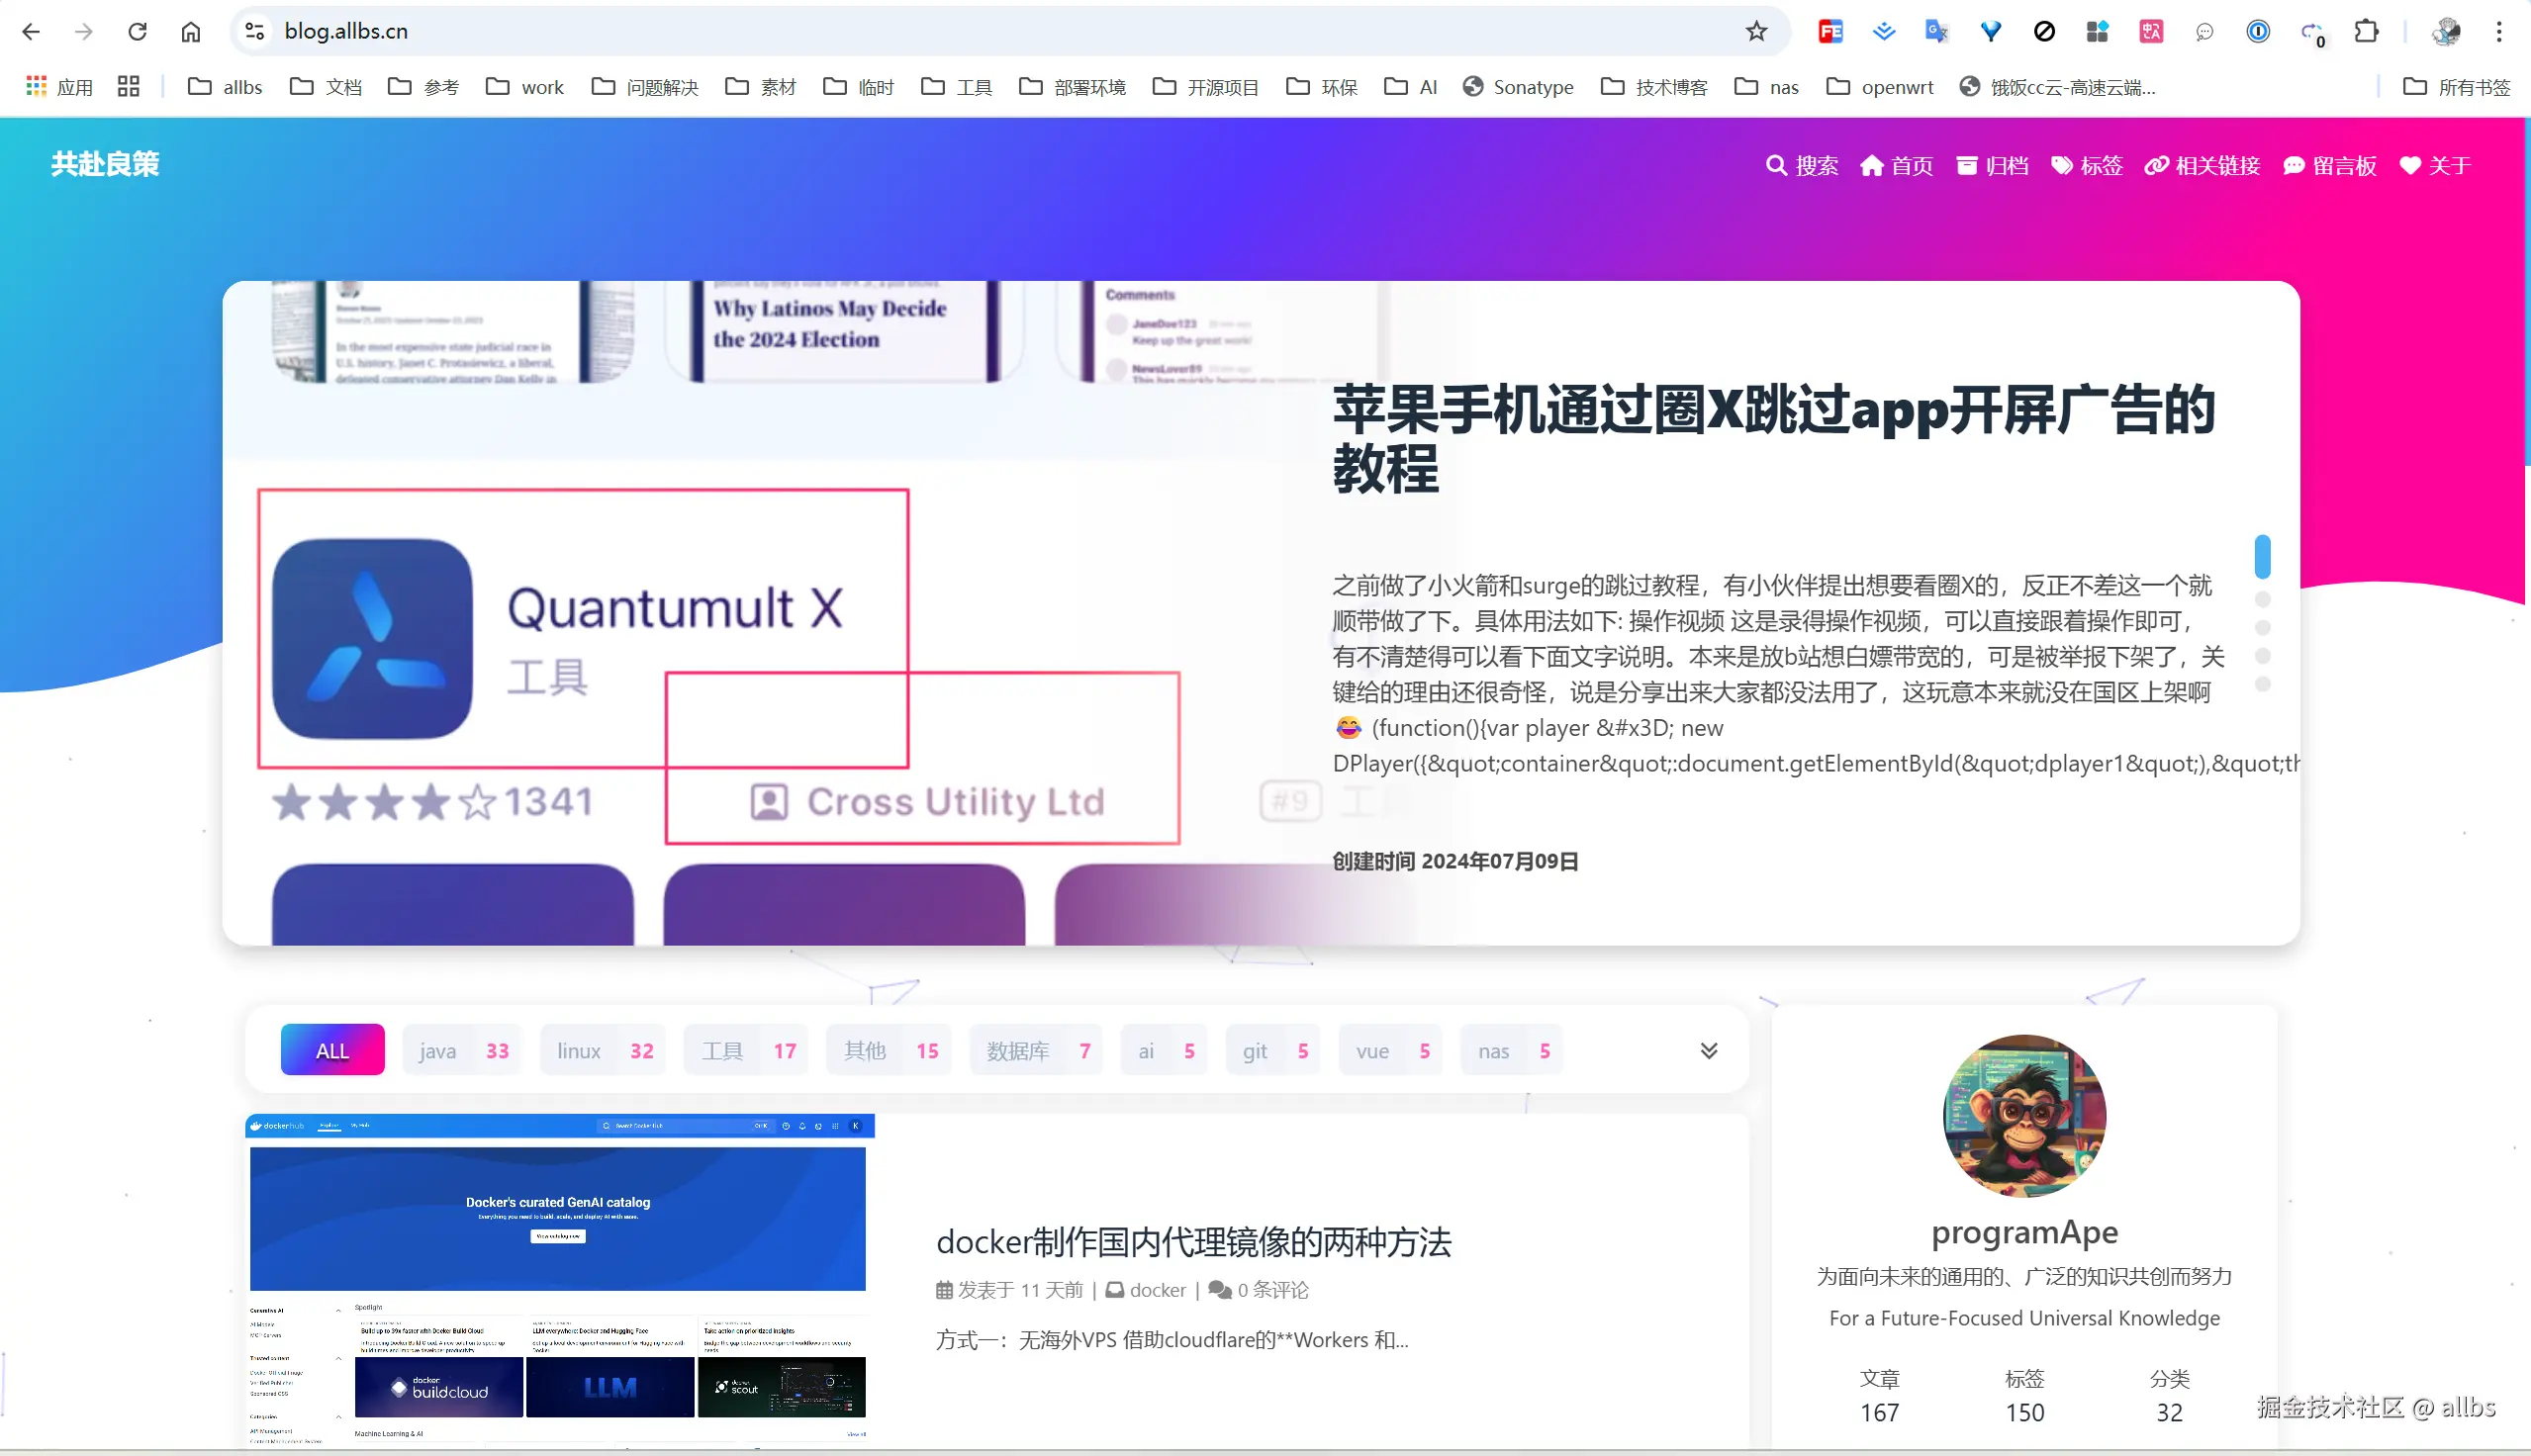Switch to the linux category tab
The width and height of the screenshot is (2531, 1456).
click(600, 1050)
